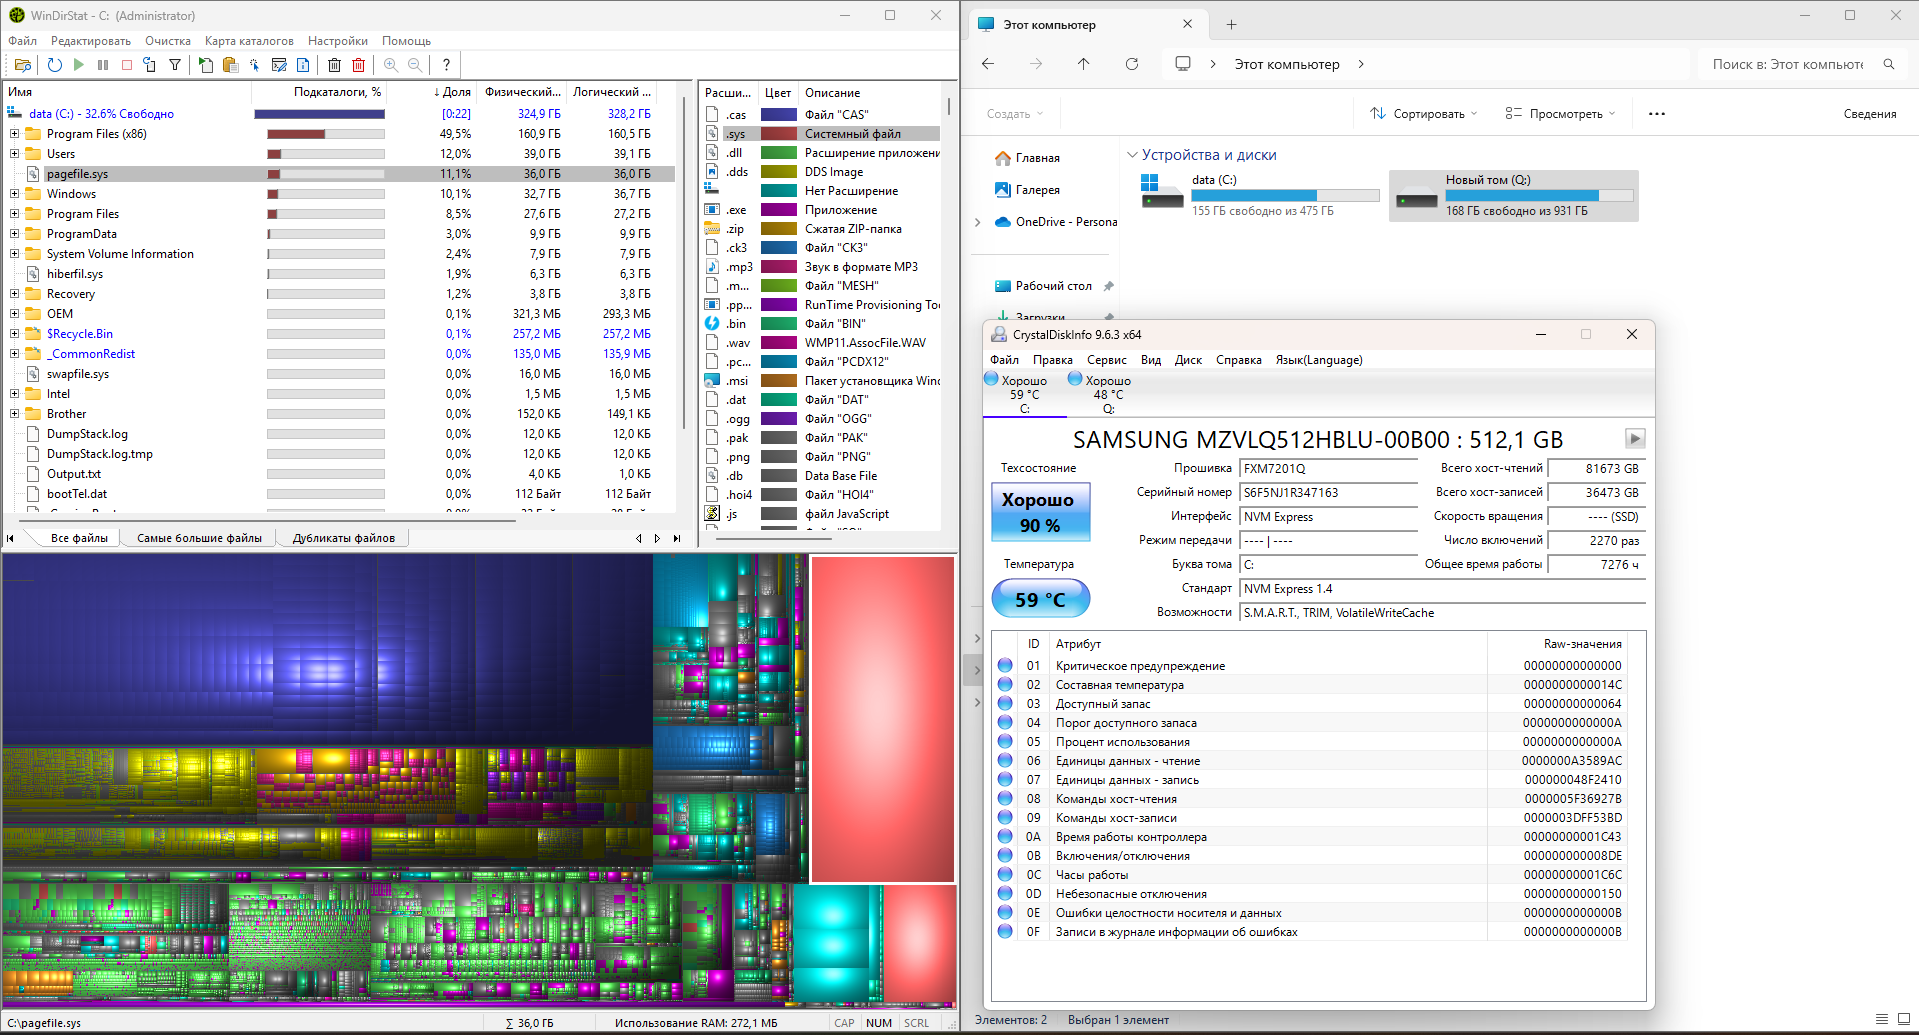This screenshot has height=1035, width=1919.
Task: Click the blue file properties info icon
Action: point(303,65)
